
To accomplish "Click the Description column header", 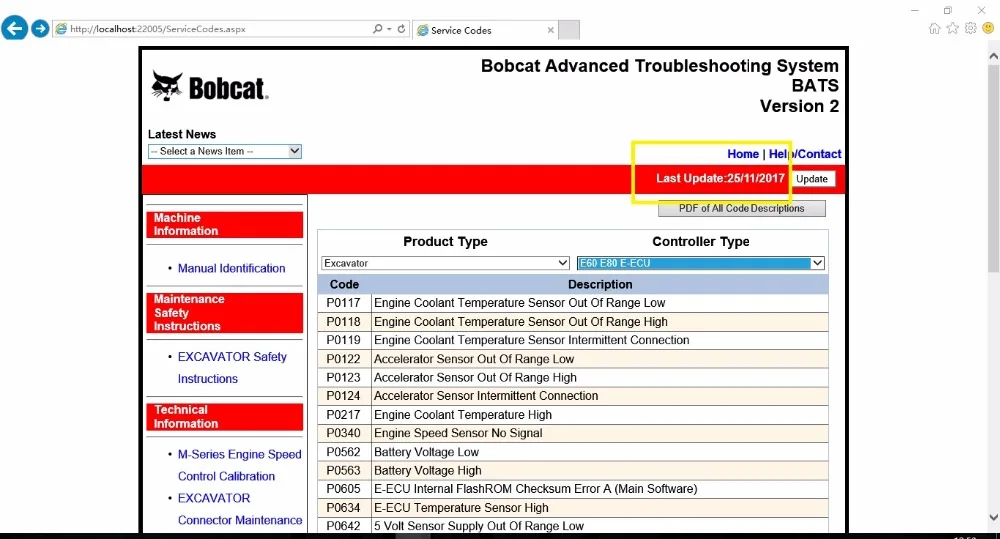I will pyautogui.click(x=600, y=284).
